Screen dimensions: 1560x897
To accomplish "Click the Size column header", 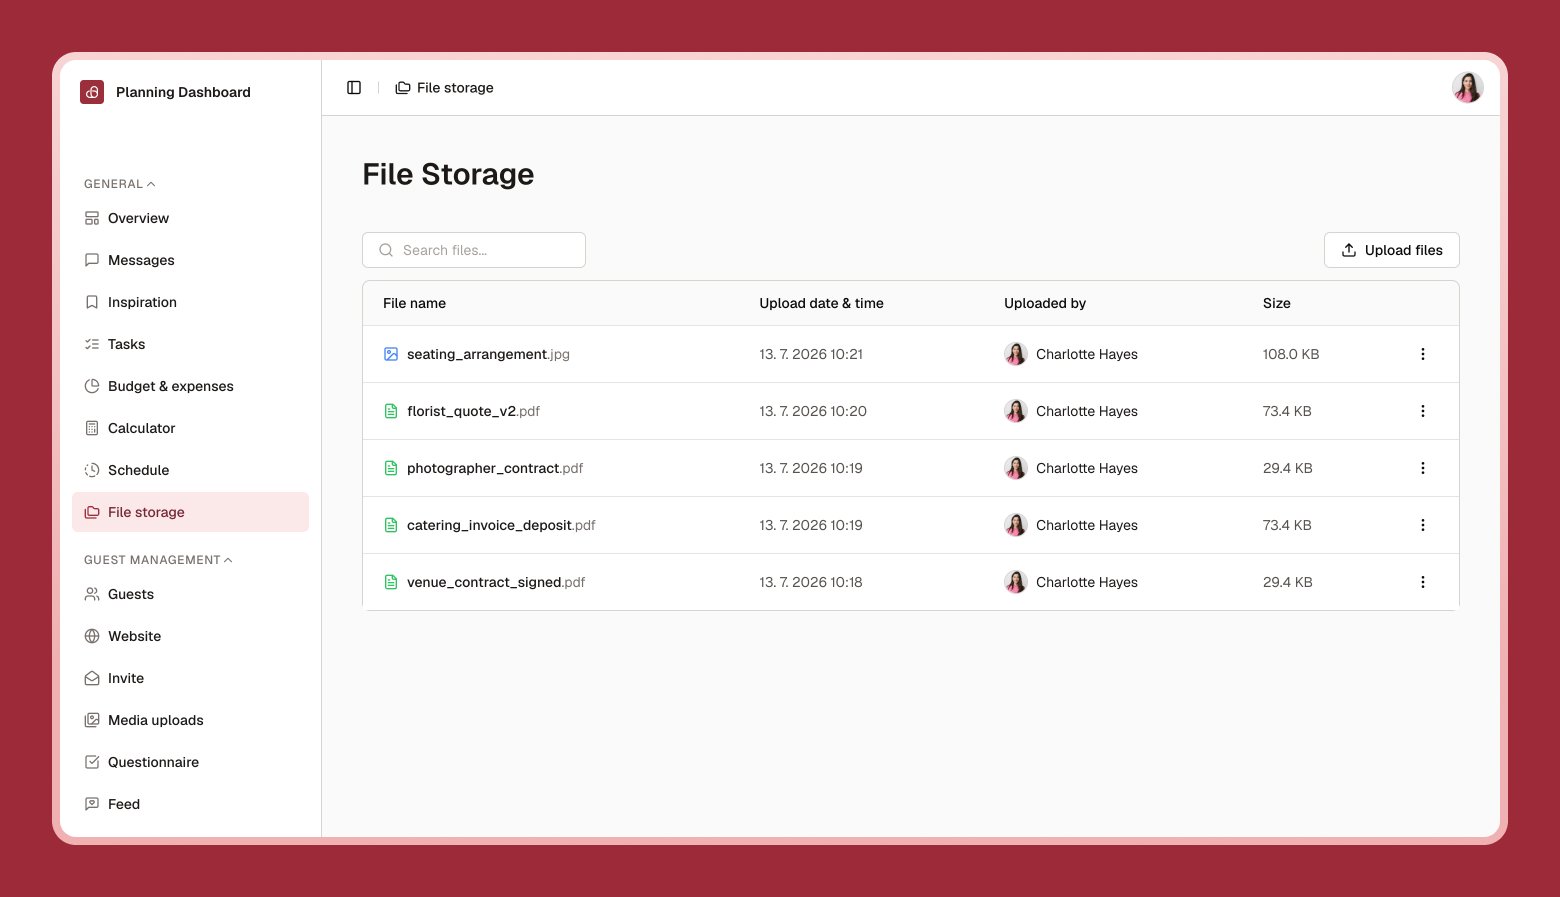I will [1276, 303].
